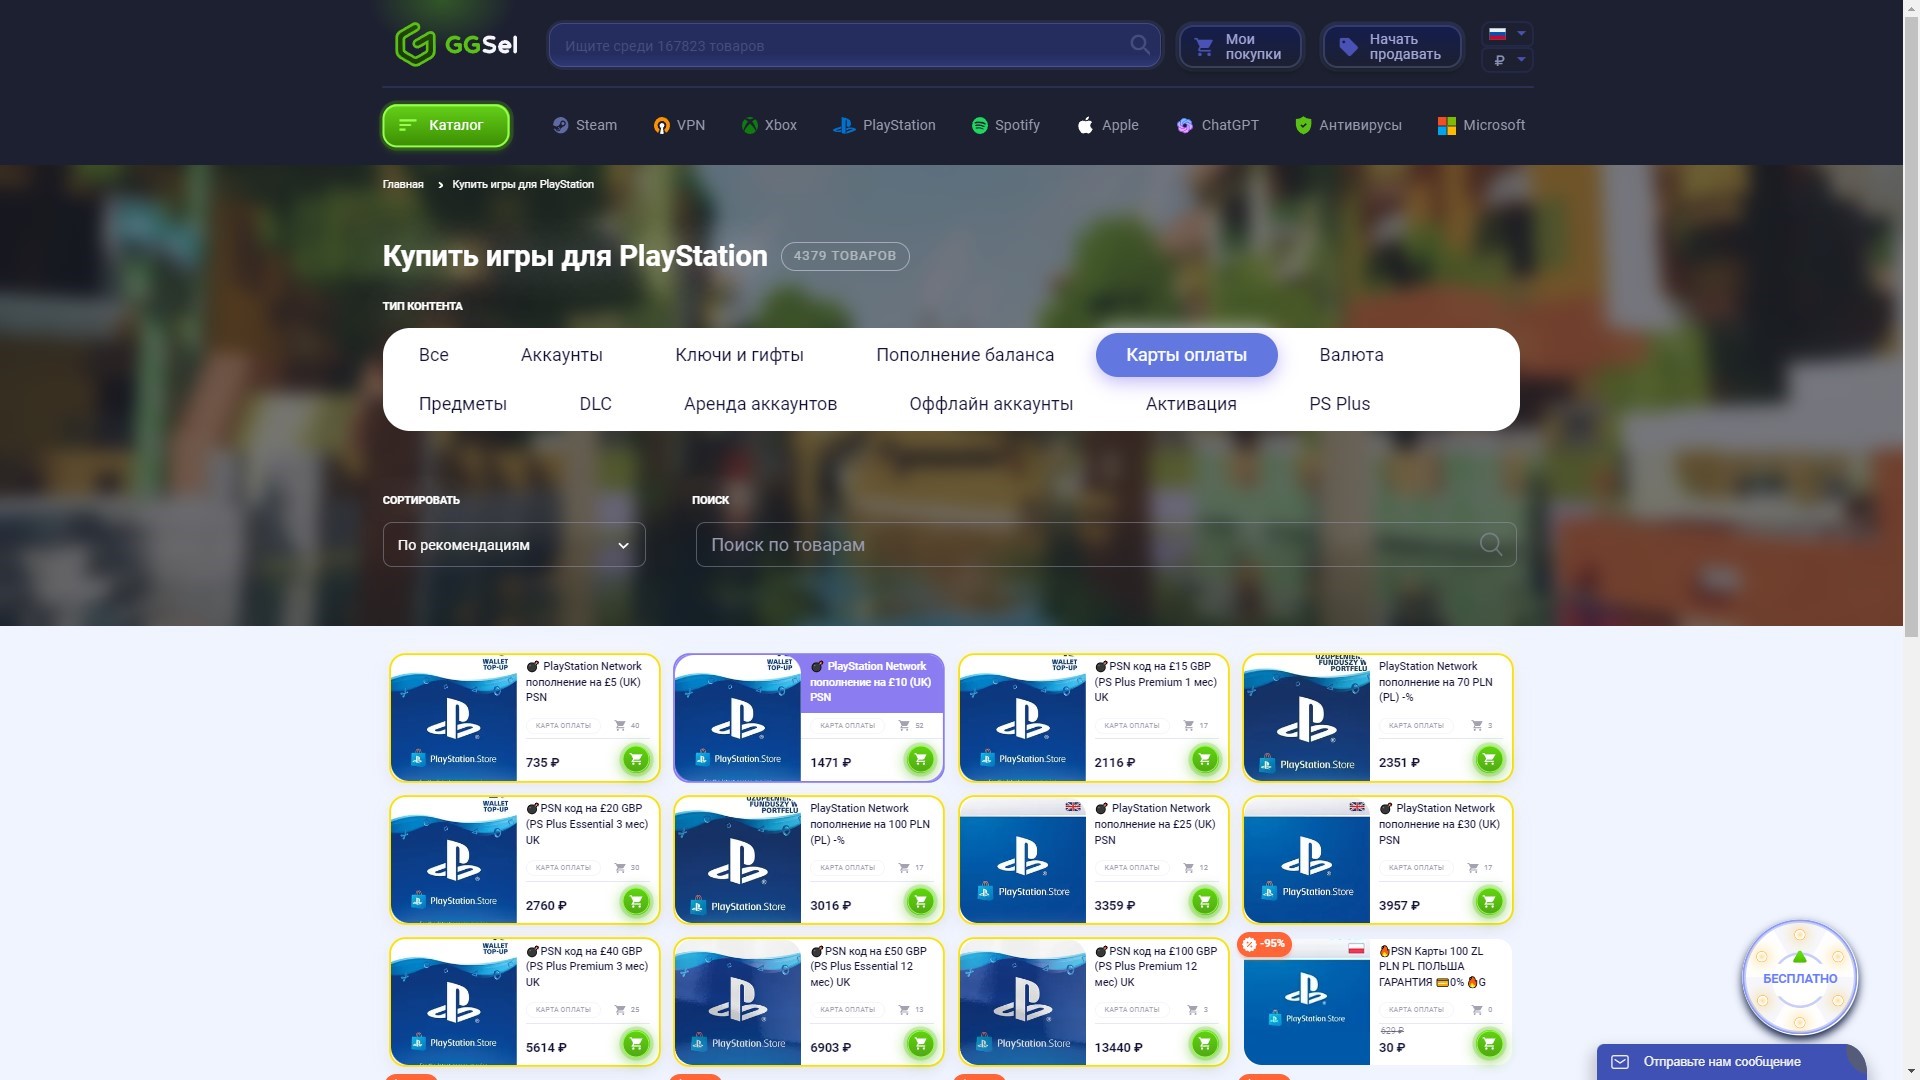Click the product search magnifier icon

point(1490,544)
